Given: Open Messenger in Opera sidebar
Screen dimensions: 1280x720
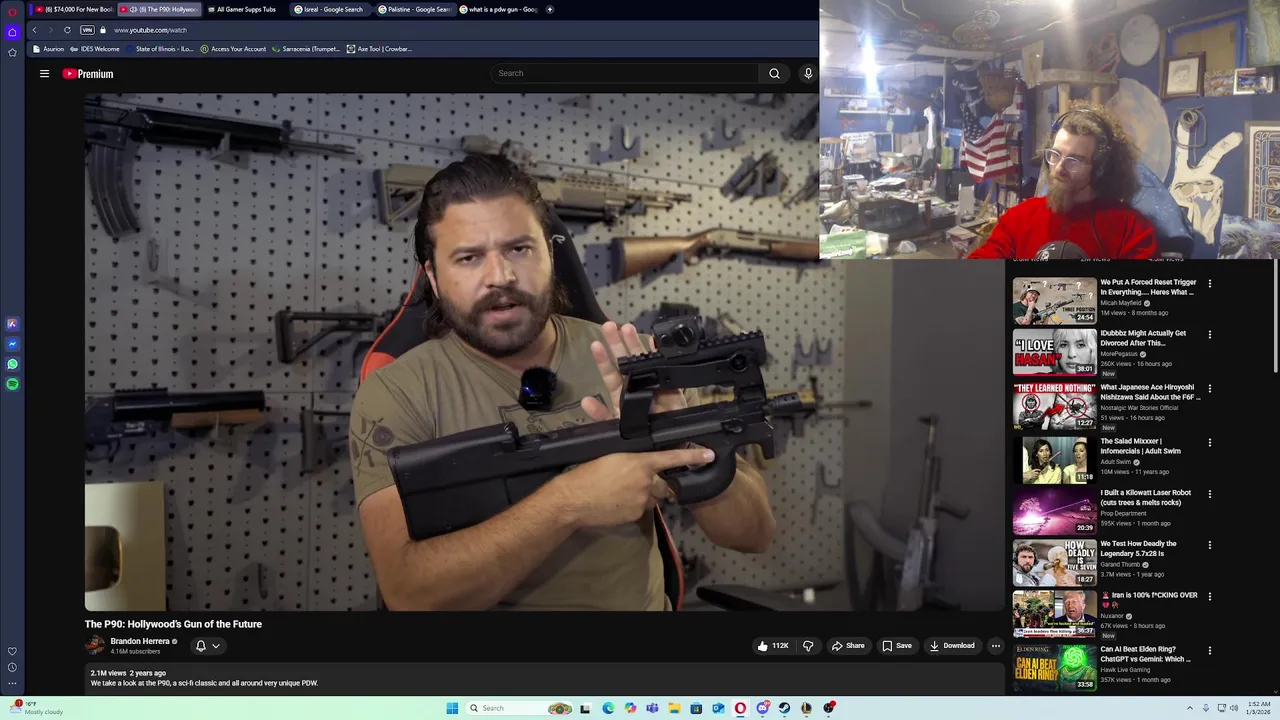Looking at the screenshot, I should coord(12,344).
